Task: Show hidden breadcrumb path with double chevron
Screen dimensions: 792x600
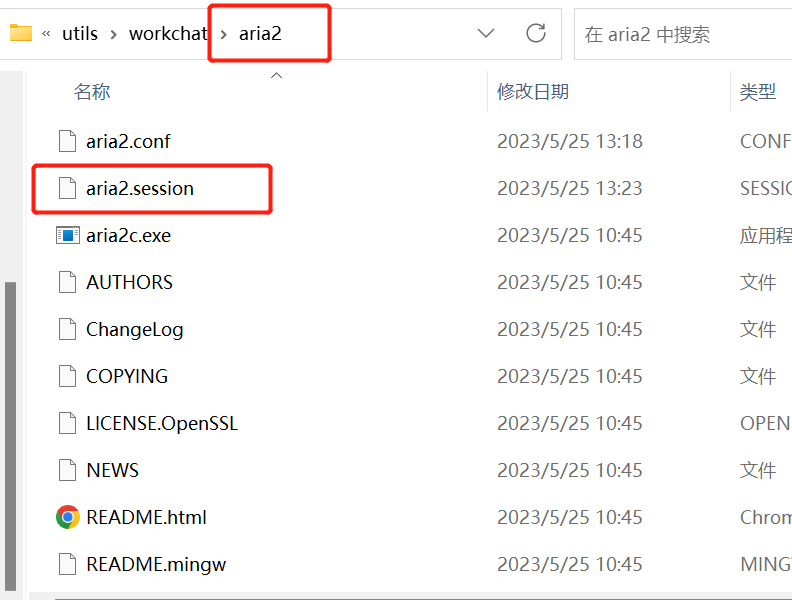Action: [46, 34]
